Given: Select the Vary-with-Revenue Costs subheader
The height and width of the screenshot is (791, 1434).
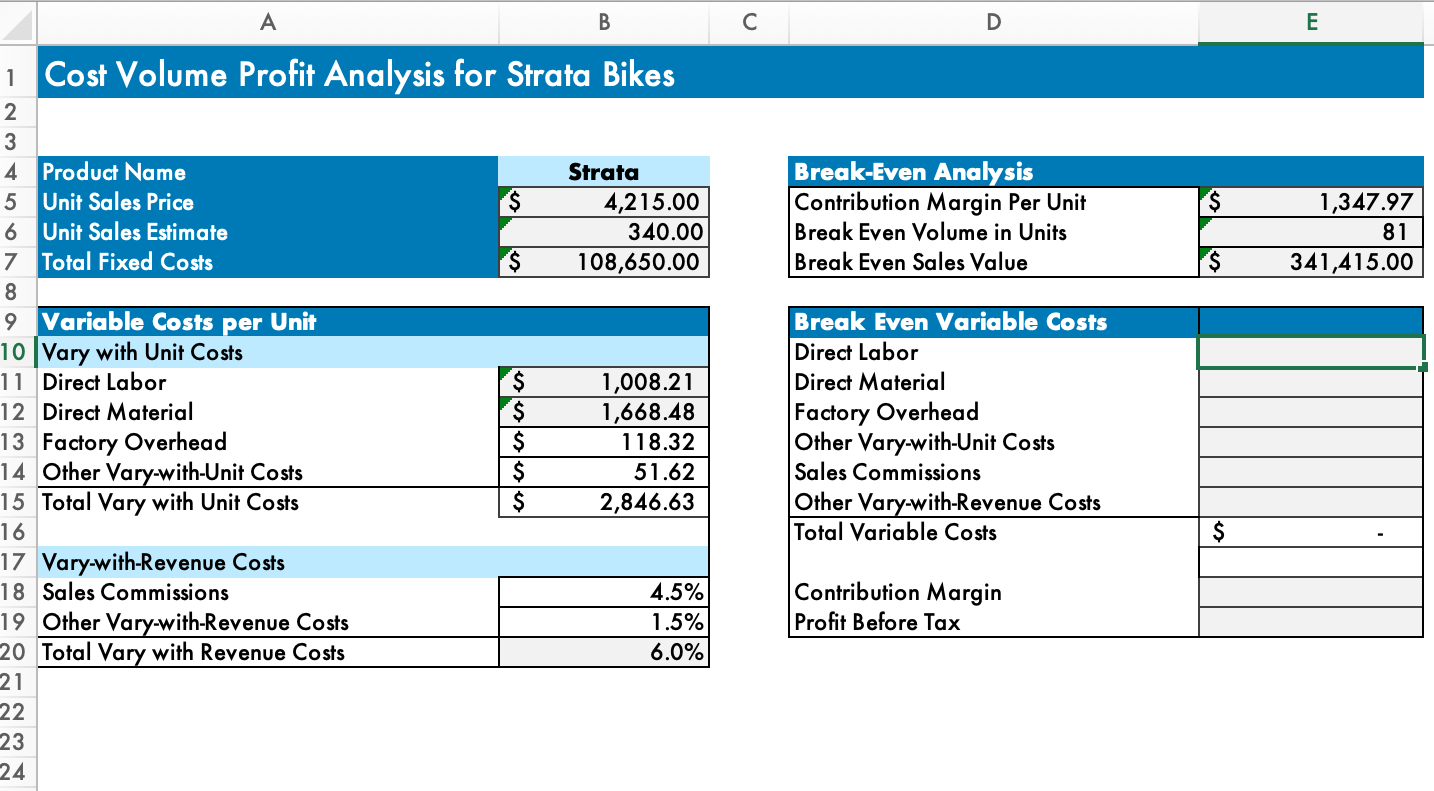Looking at the screenshot, I should pyautogui.click(x=373, y=562).
